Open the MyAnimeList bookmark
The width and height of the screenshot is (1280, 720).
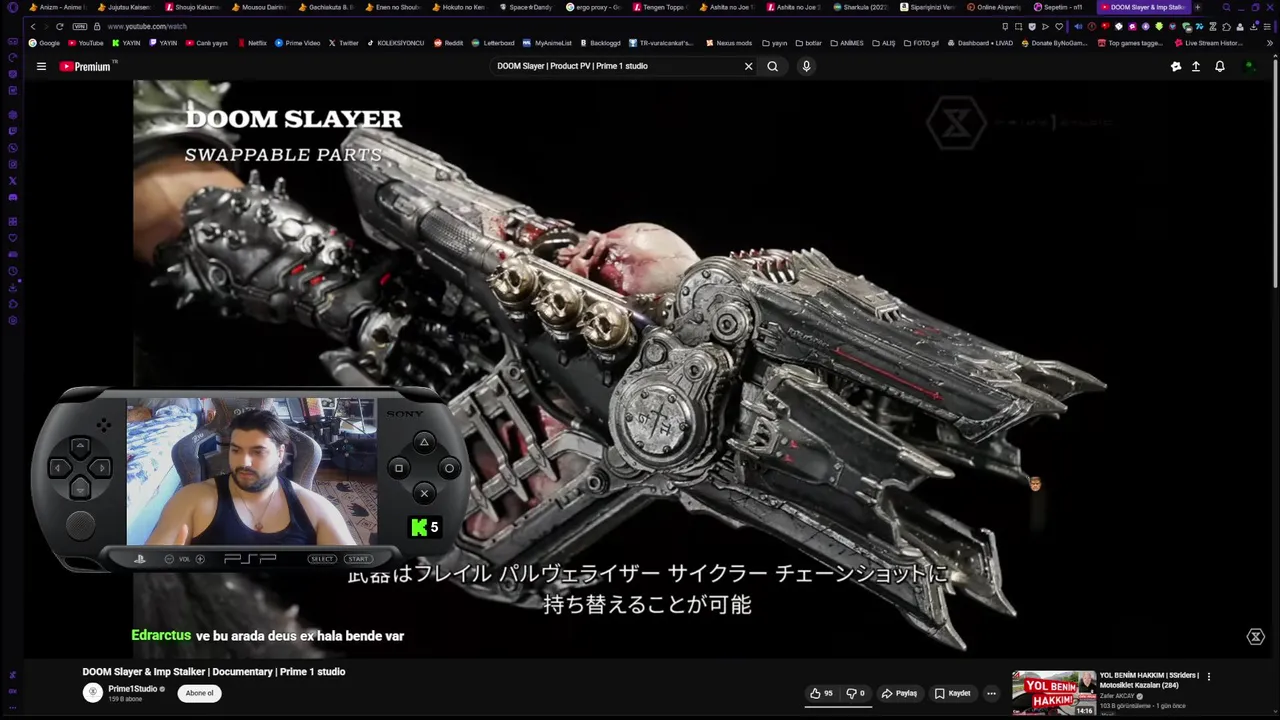click(x=547, y=43)
